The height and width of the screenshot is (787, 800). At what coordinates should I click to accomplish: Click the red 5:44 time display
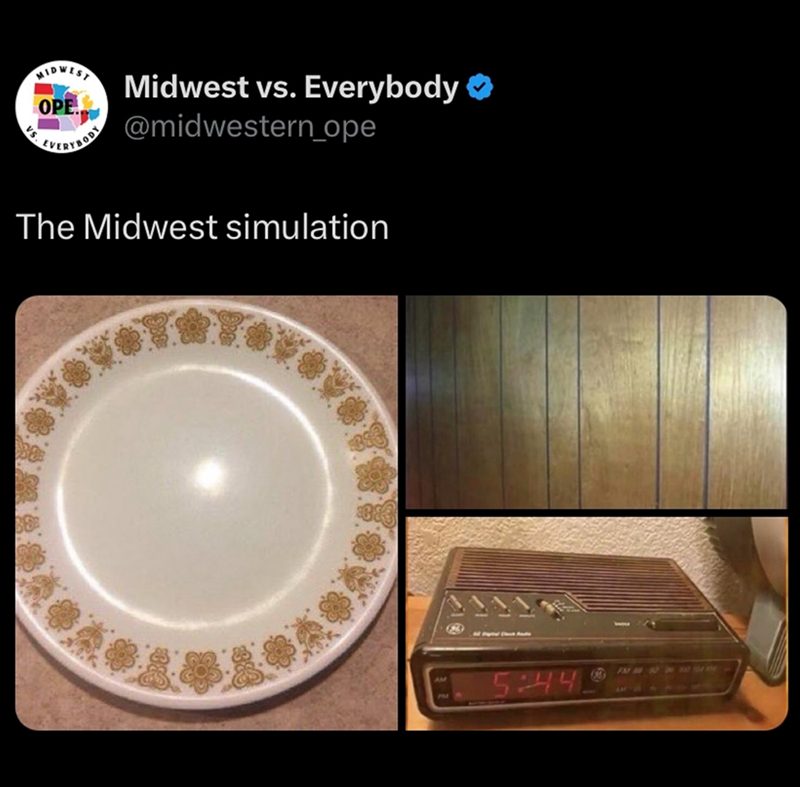pos(534,684)
